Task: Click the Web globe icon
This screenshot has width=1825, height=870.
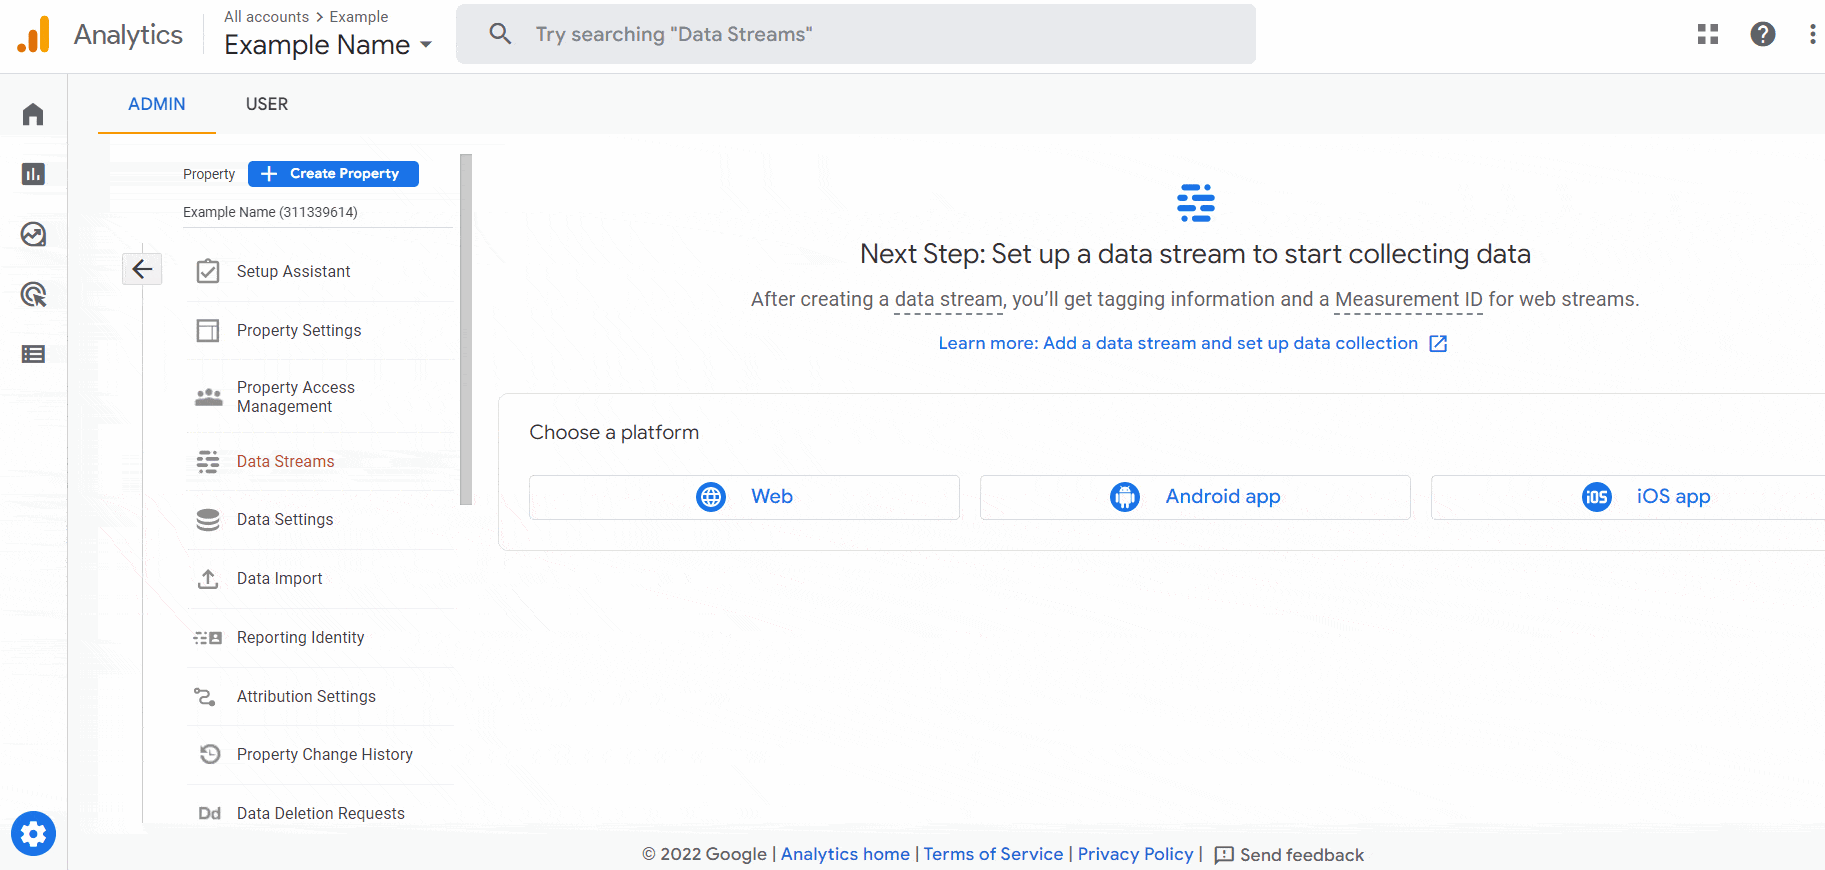Action: coord(711,497)
